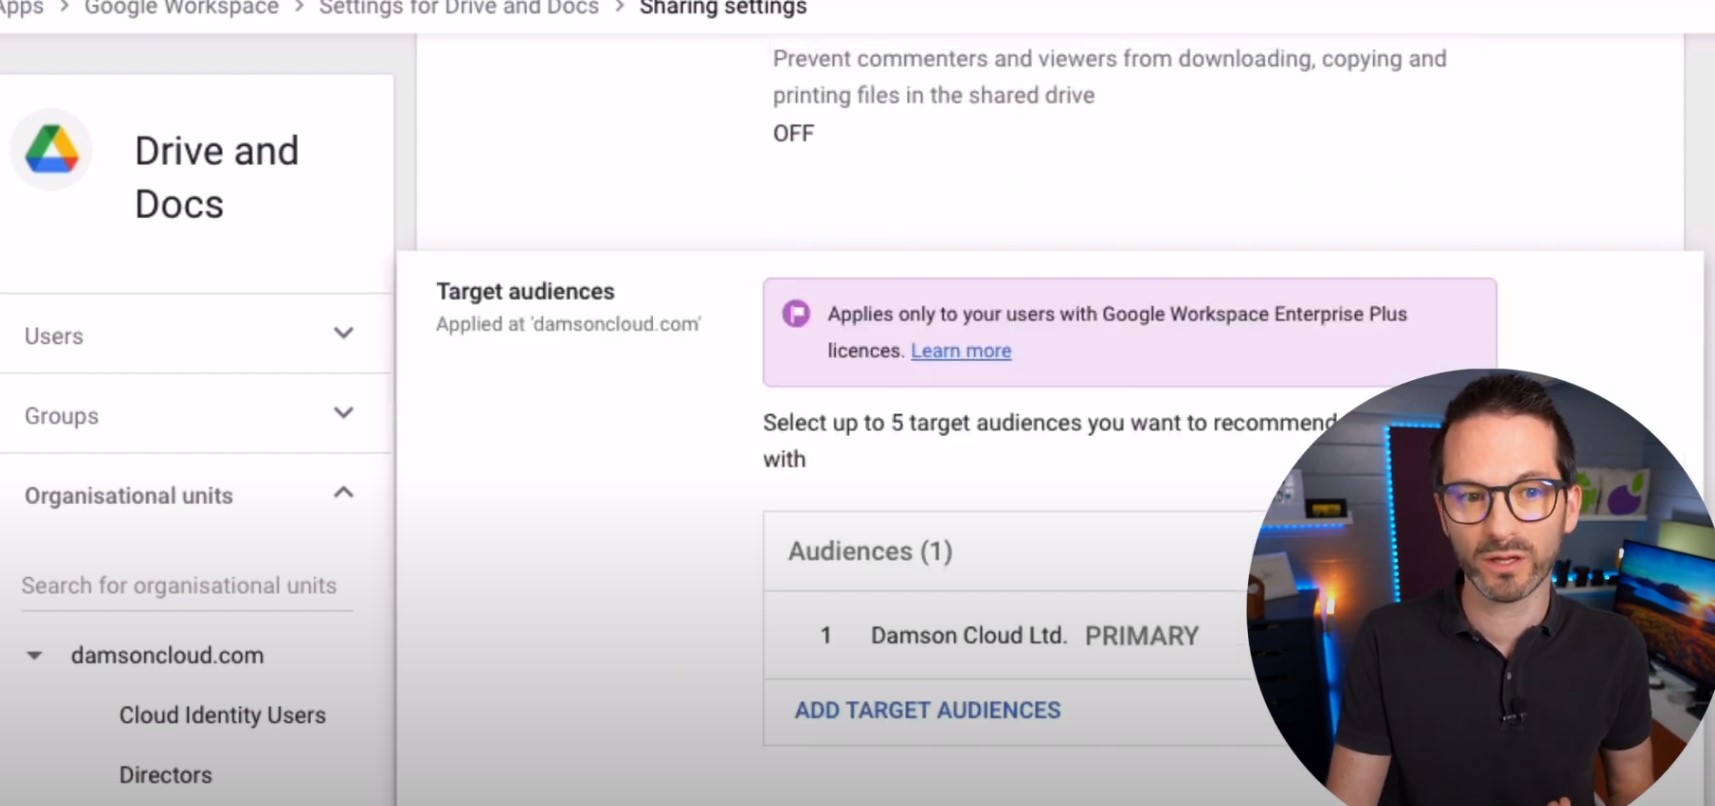Screen dimensions: 1715x806
Task: Click the PRIMARY label text
Action: coord(1142,636)
